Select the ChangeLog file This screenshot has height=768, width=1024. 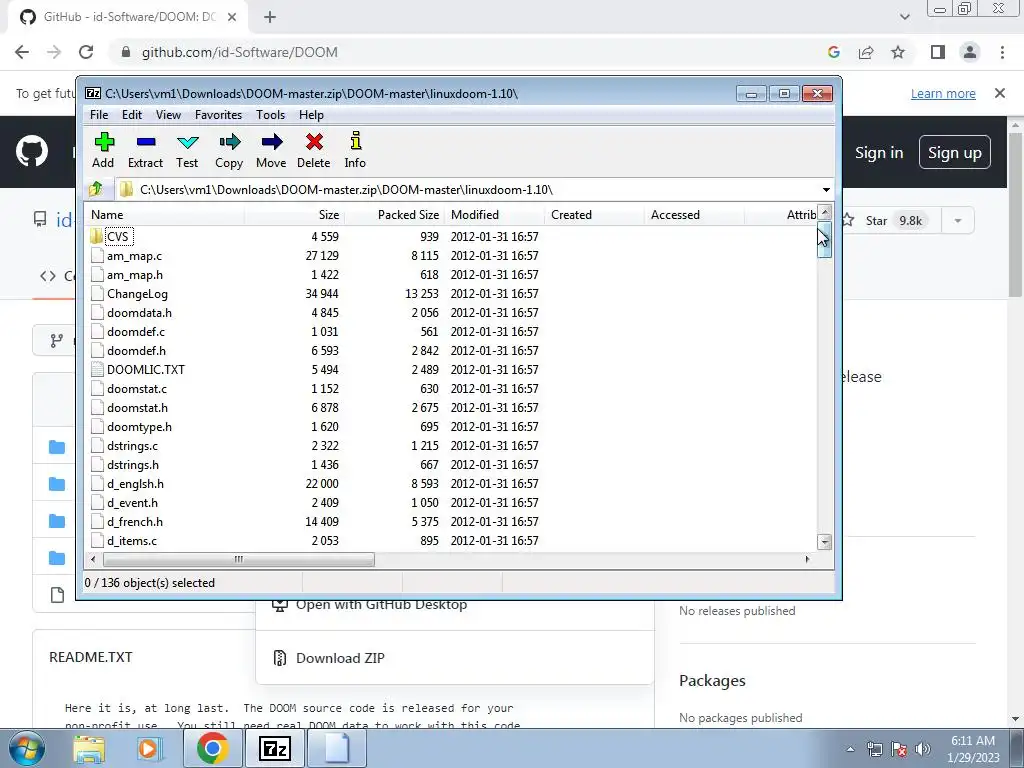pos(137,294)
